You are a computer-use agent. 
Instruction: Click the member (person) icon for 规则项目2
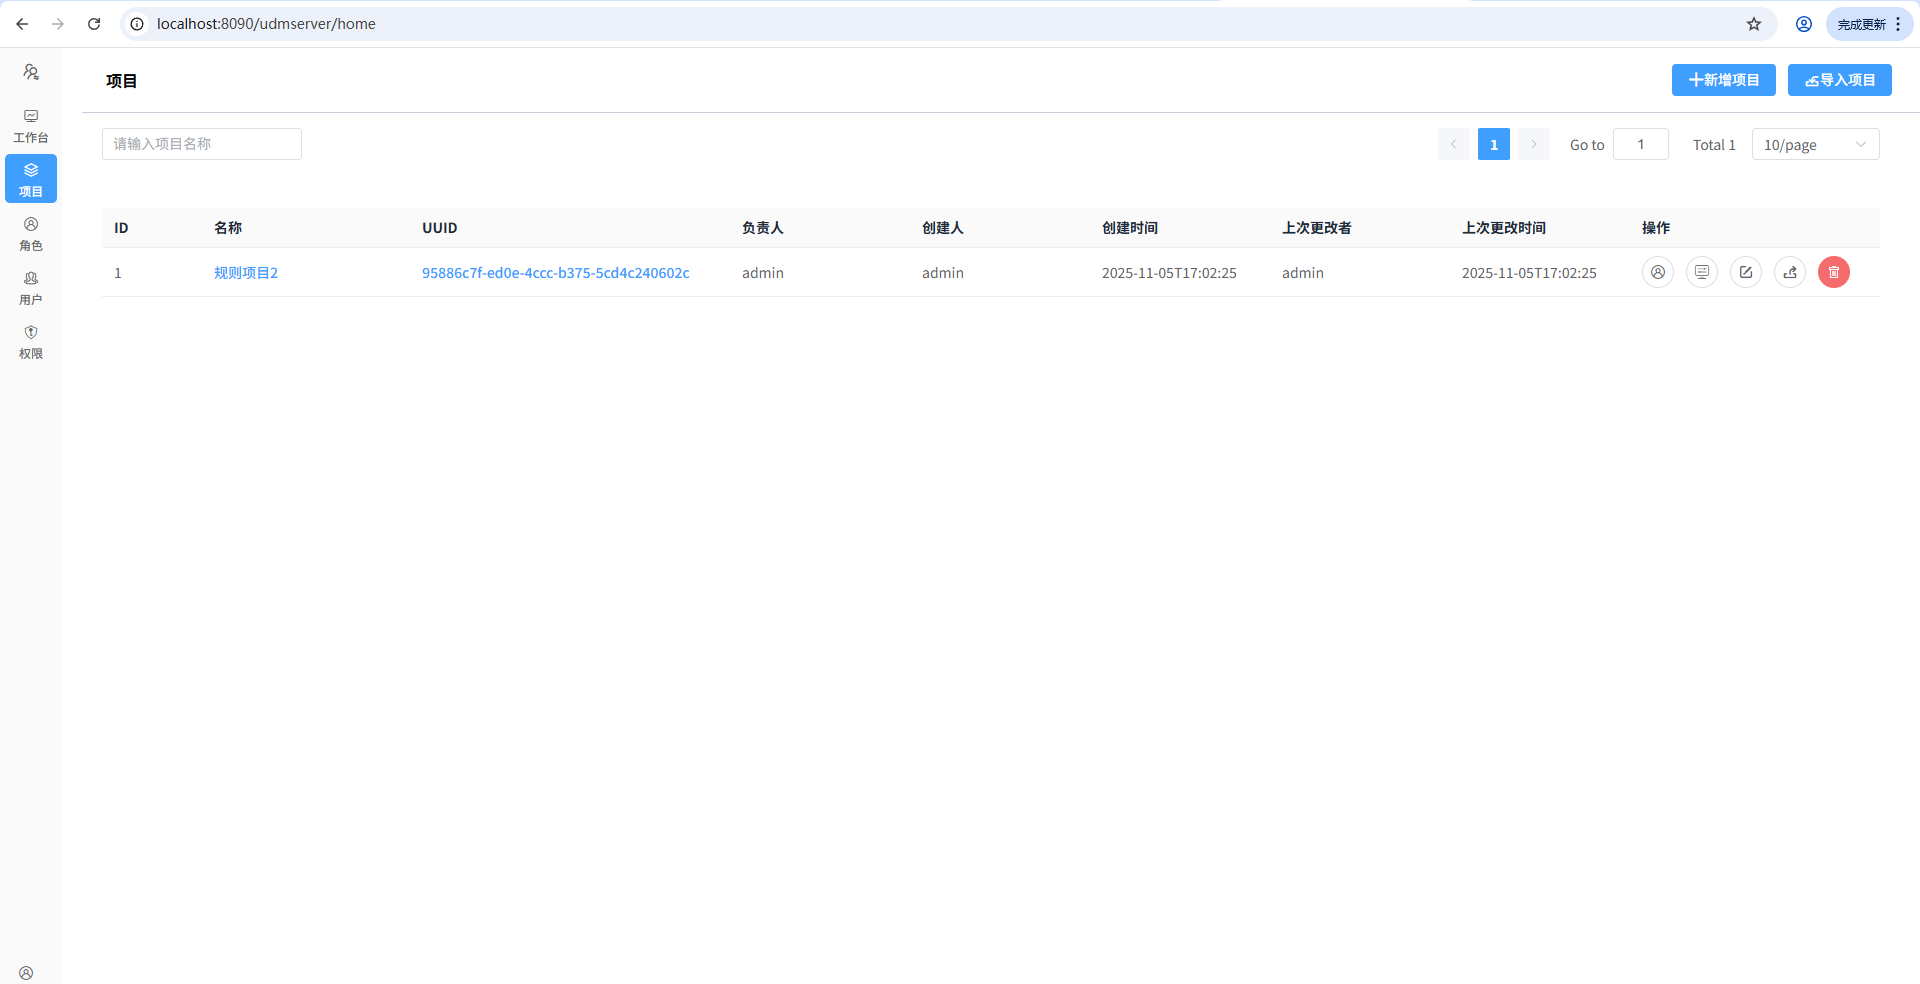tap(1657, 272)
